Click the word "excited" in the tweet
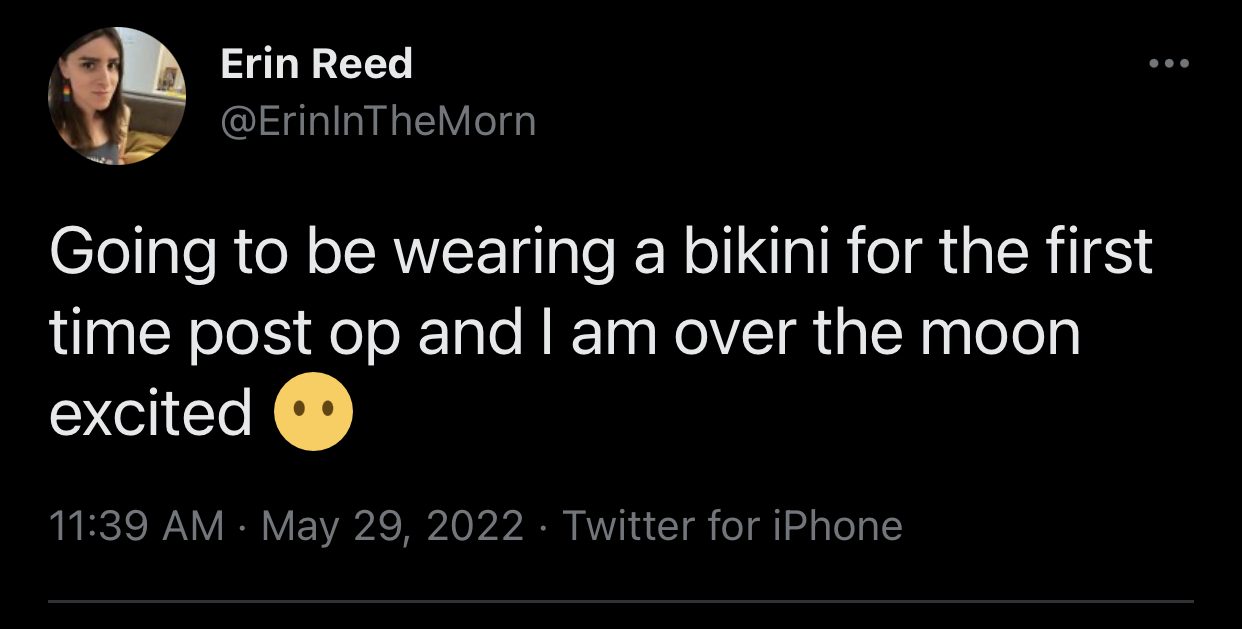This screenshot has width=1242, height=629. 150,412
